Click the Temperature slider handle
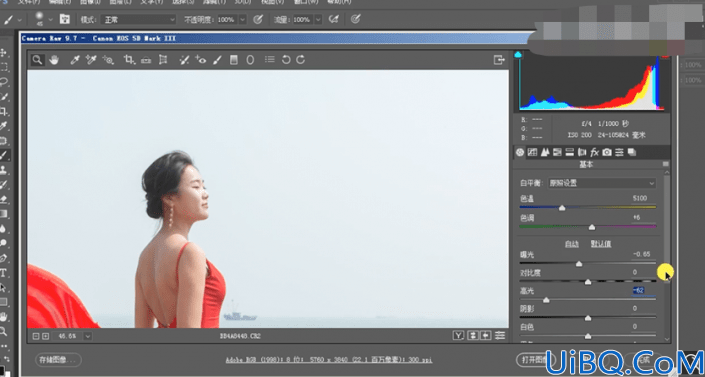This screenshot has height=377, width=705. (562, 208)
